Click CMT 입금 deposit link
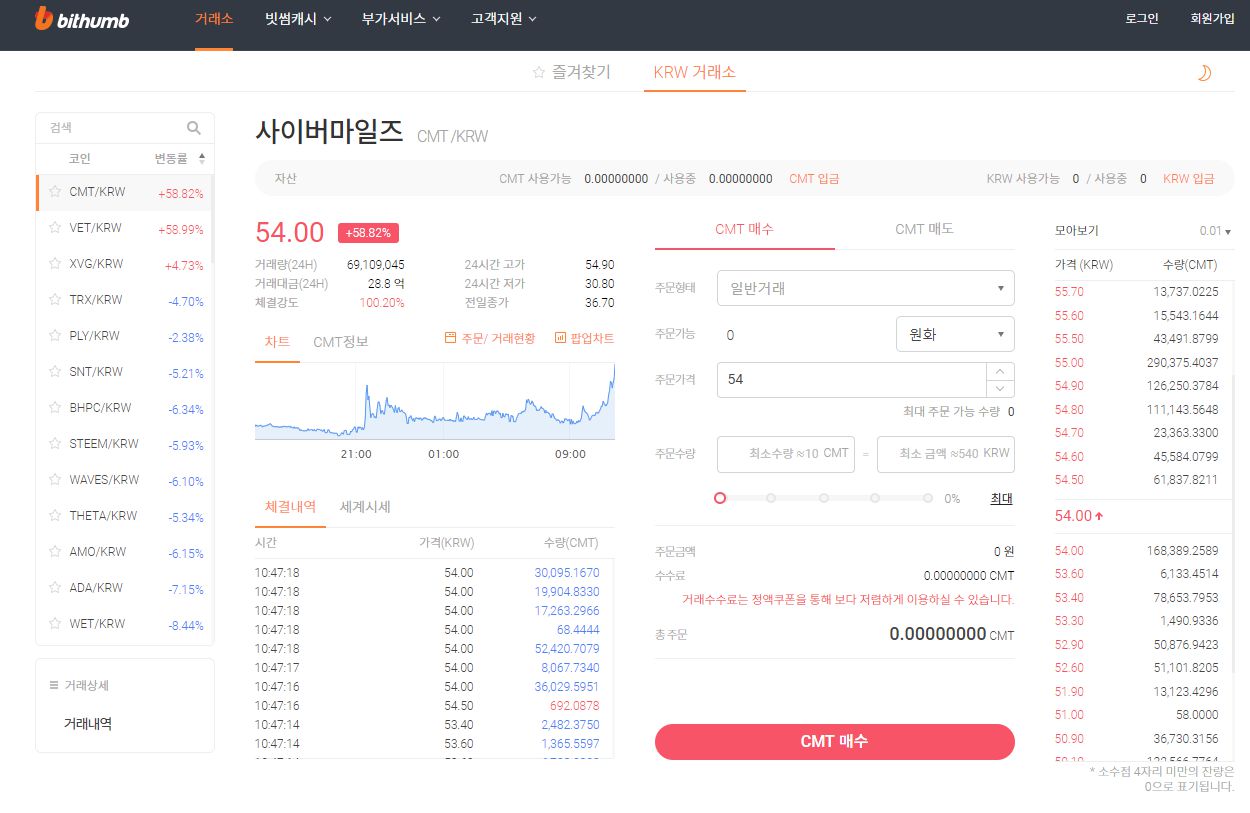1250x813 pixels. click(x=814, y=179)
